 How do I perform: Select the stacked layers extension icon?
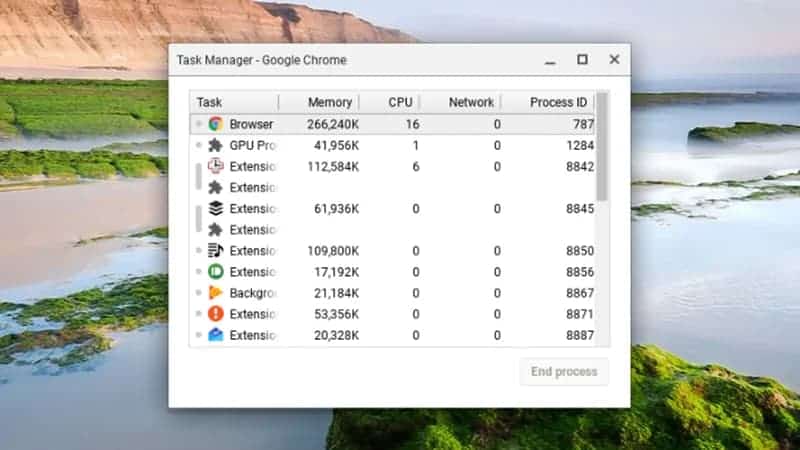(215, 209)
